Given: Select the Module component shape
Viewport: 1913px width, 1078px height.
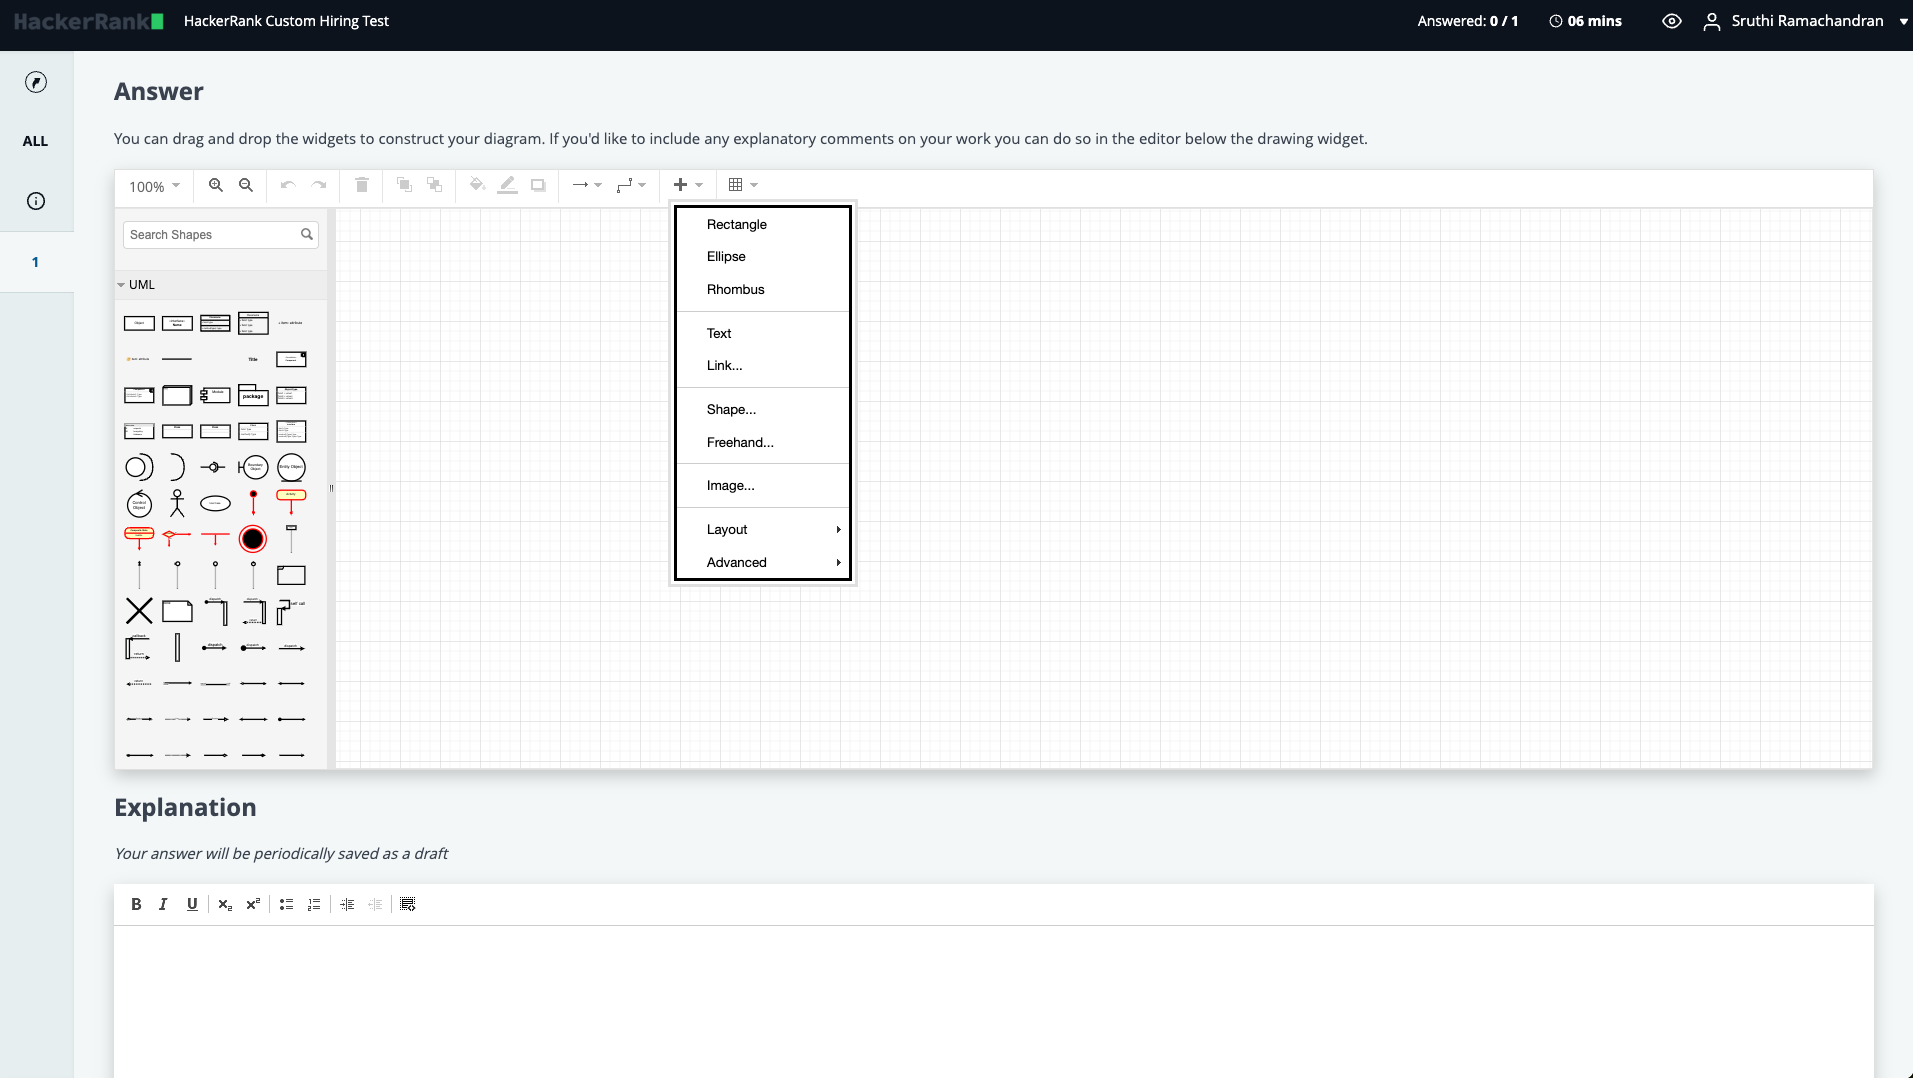Looking at the screenshot, I should click(215, 395).
